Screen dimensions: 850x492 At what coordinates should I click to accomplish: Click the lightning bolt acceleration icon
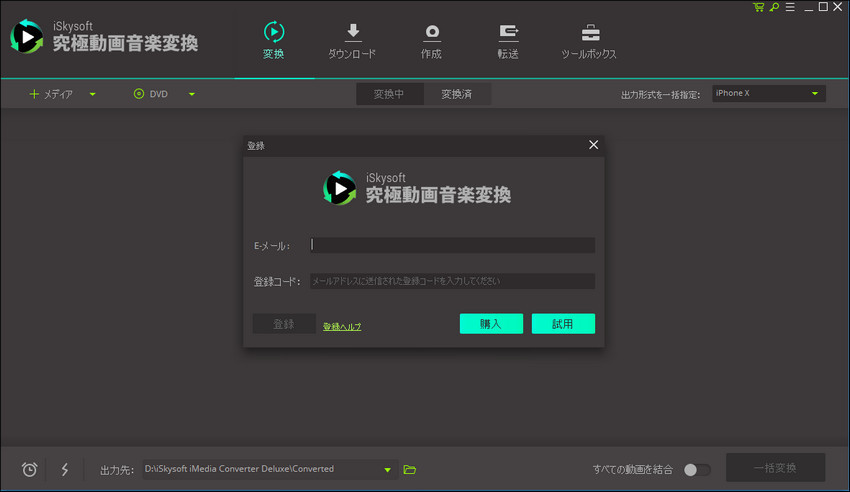pyautogui.click(x=65, y=469)
